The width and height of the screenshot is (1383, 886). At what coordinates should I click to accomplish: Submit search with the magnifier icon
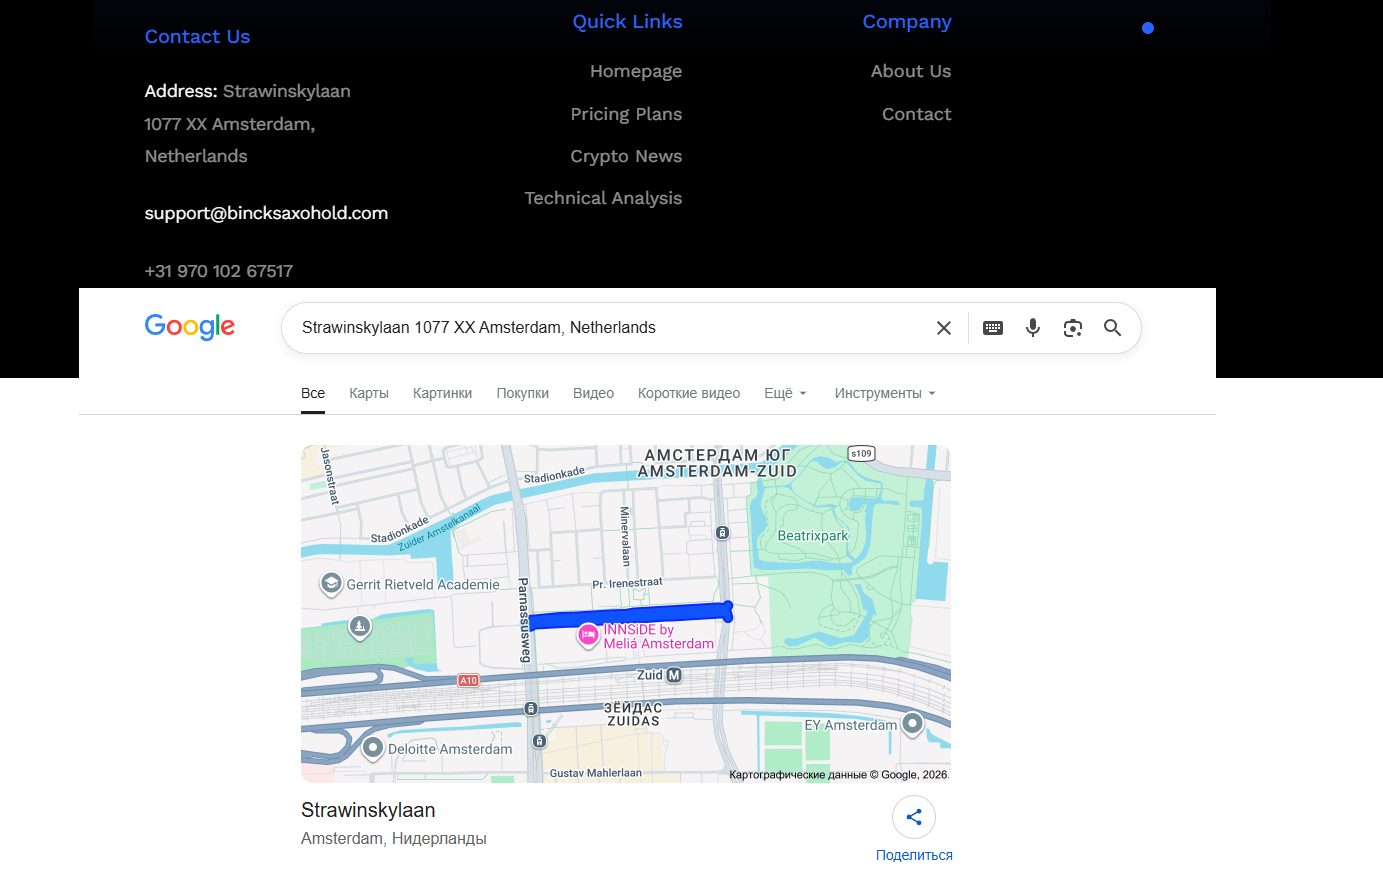(x=1112, y=328)
